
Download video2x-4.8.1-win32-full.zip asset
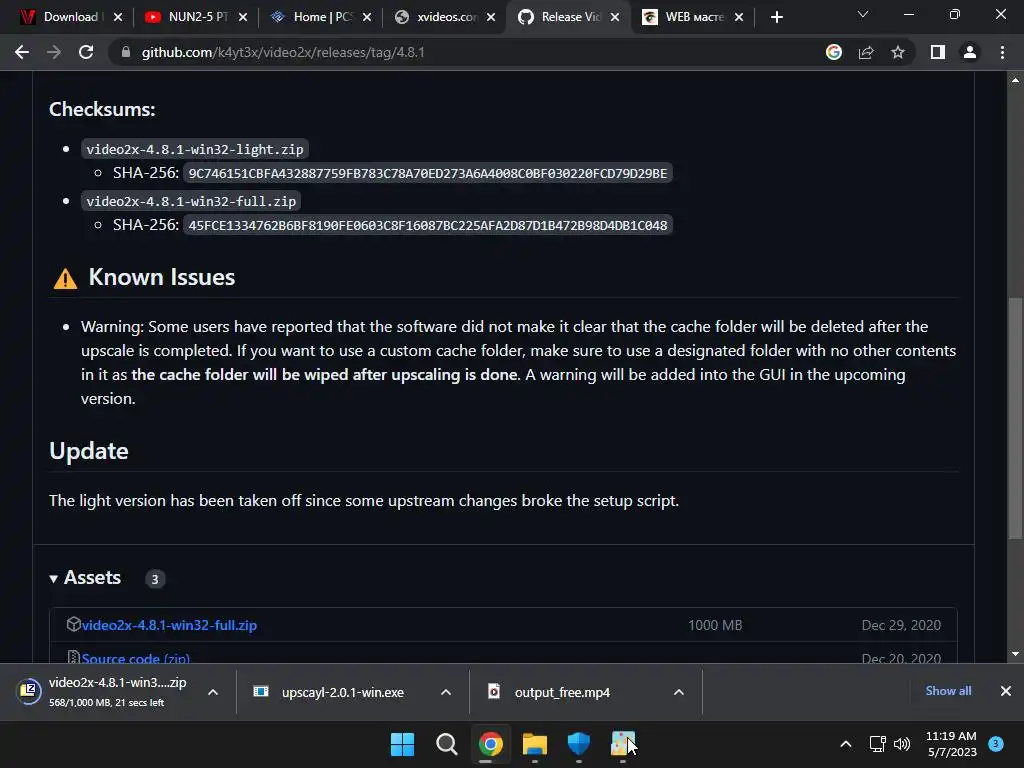click(169, 625)
